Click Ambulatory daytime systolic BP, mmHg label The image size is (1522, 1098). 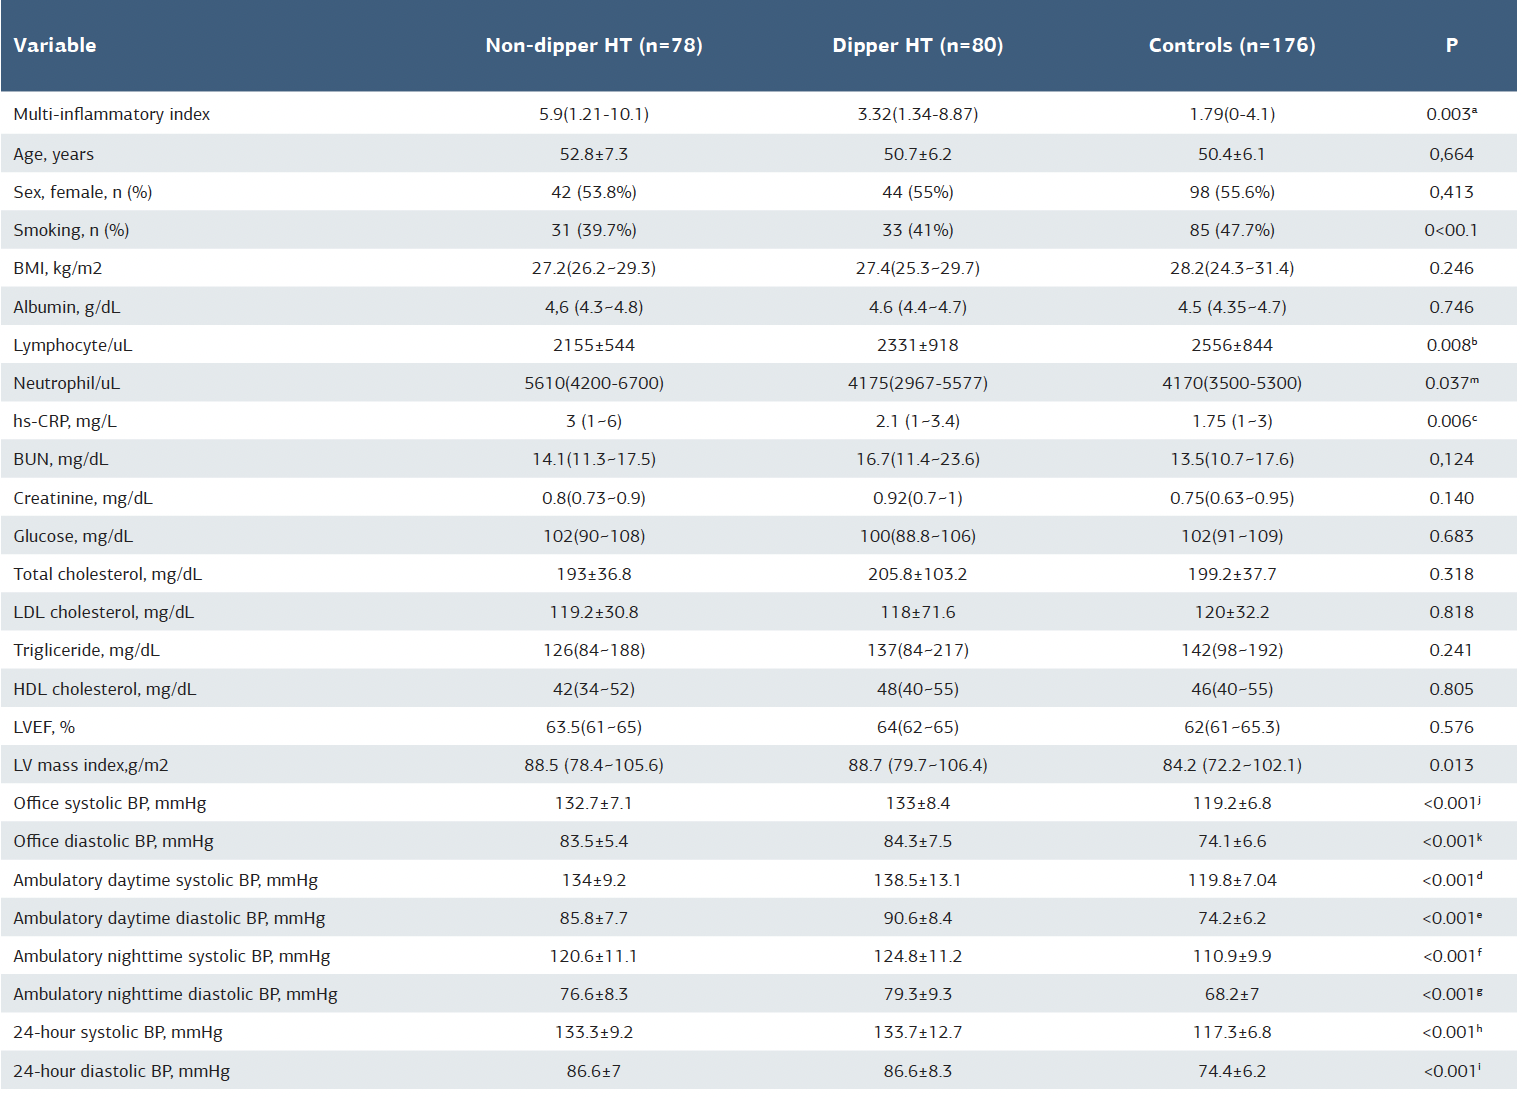pyautogui.click(x=166, y=880)
